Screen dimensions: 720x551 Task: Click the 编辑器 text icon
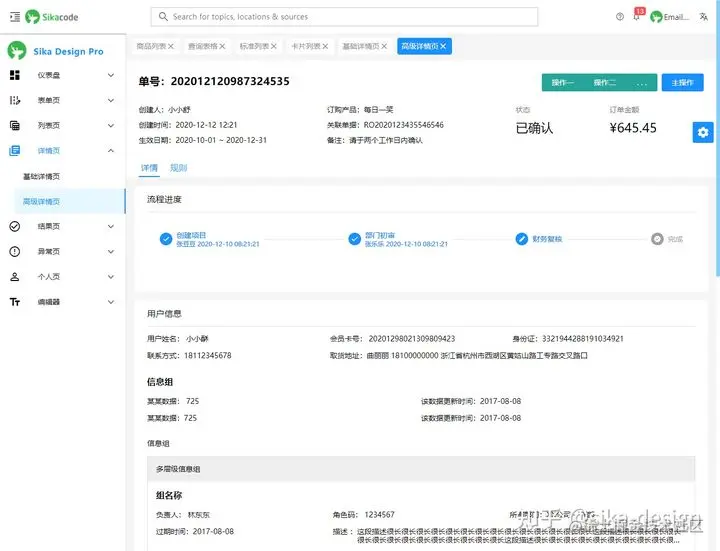(15, 302)
